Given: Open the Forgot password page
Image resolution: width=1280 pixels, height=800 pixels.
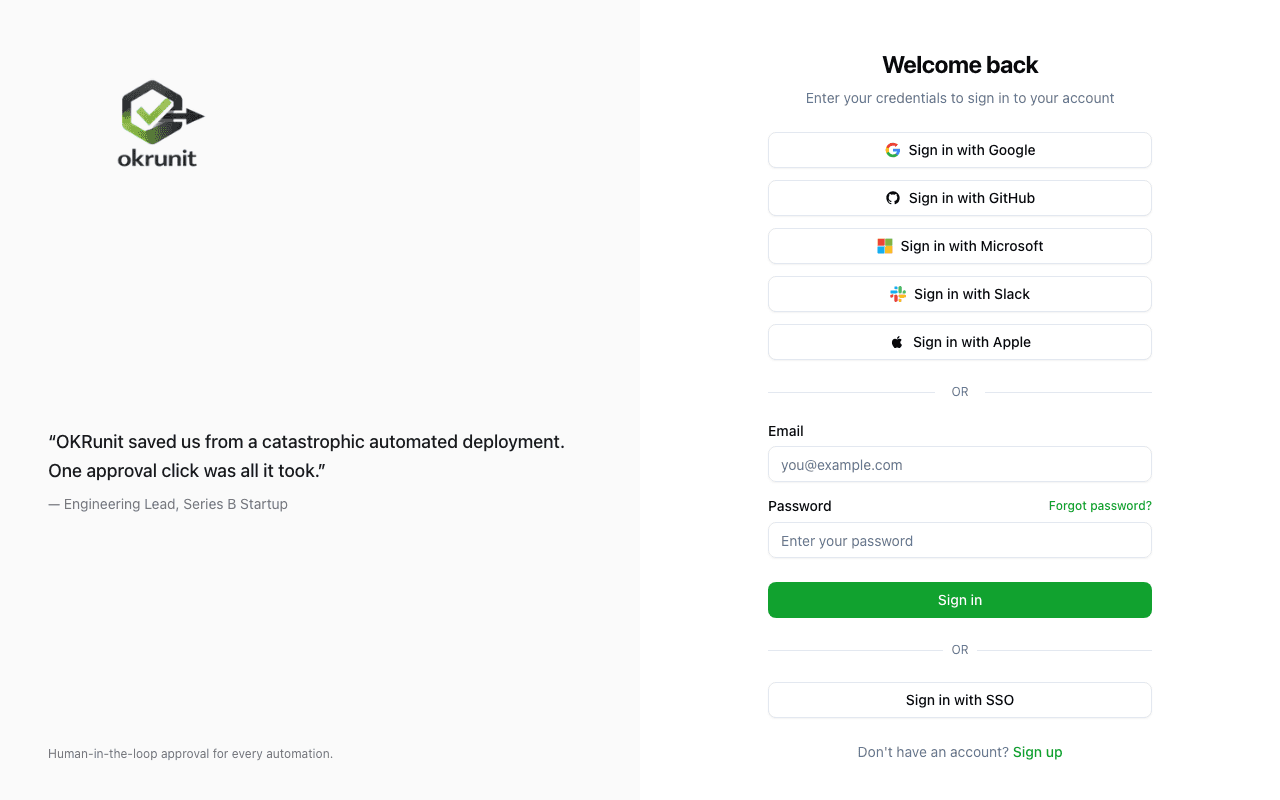Looking at the screenshot, I should 1100,505.
